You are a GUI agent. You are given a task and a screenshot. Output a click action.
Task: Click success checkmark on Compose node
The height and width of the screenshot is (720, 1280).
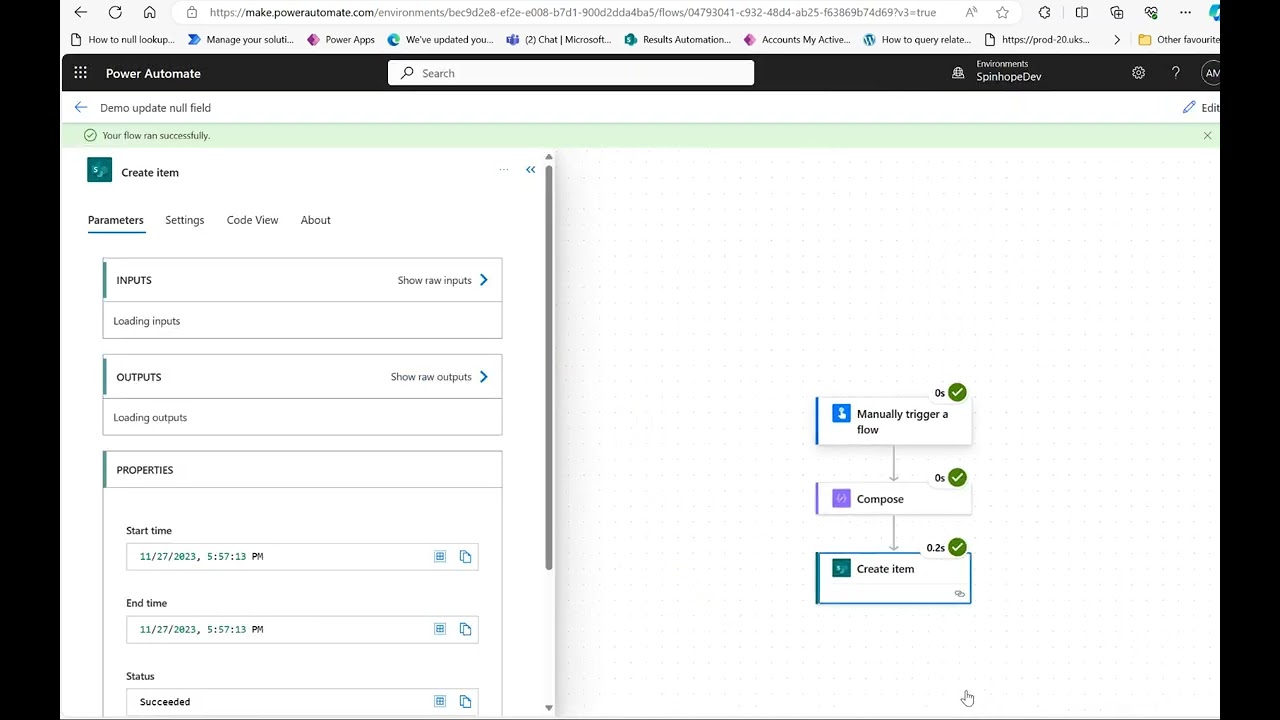[x=957, y=478]
